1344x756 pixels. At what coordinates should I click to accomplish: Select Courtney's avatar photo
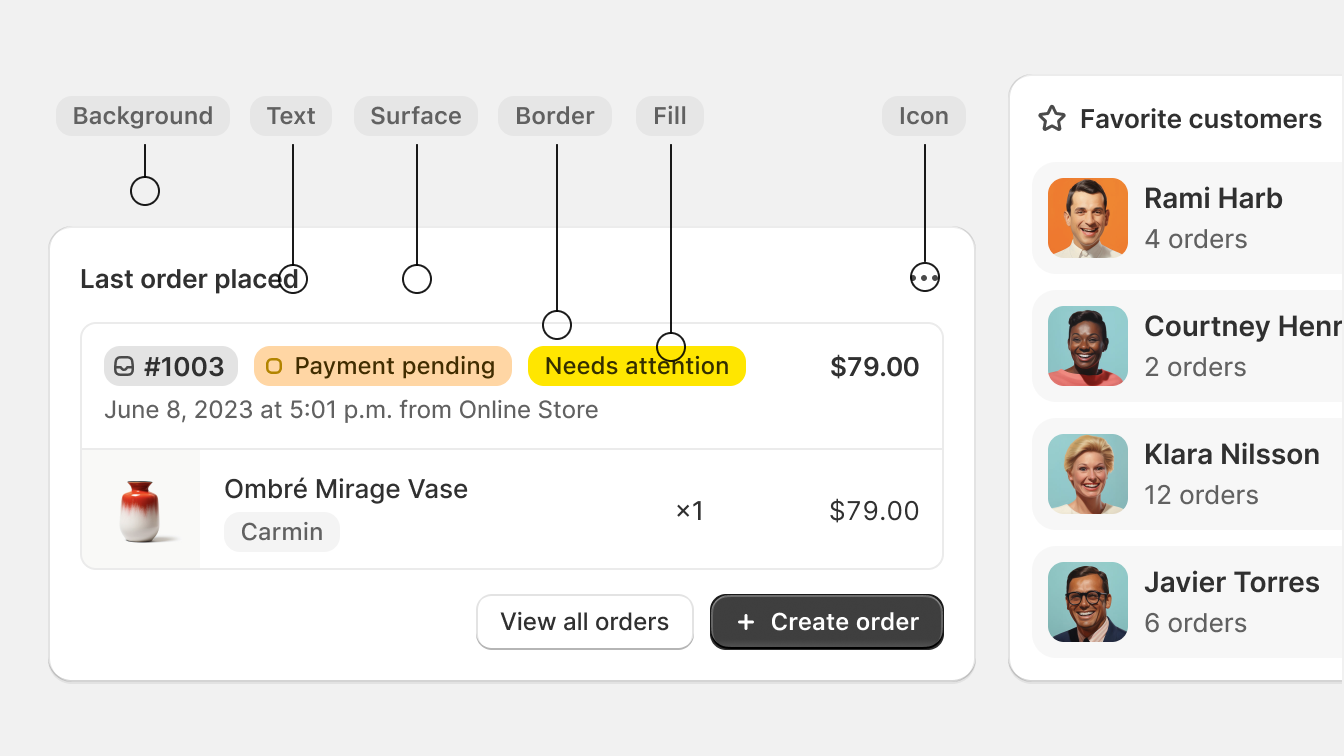pos(1088,346)
